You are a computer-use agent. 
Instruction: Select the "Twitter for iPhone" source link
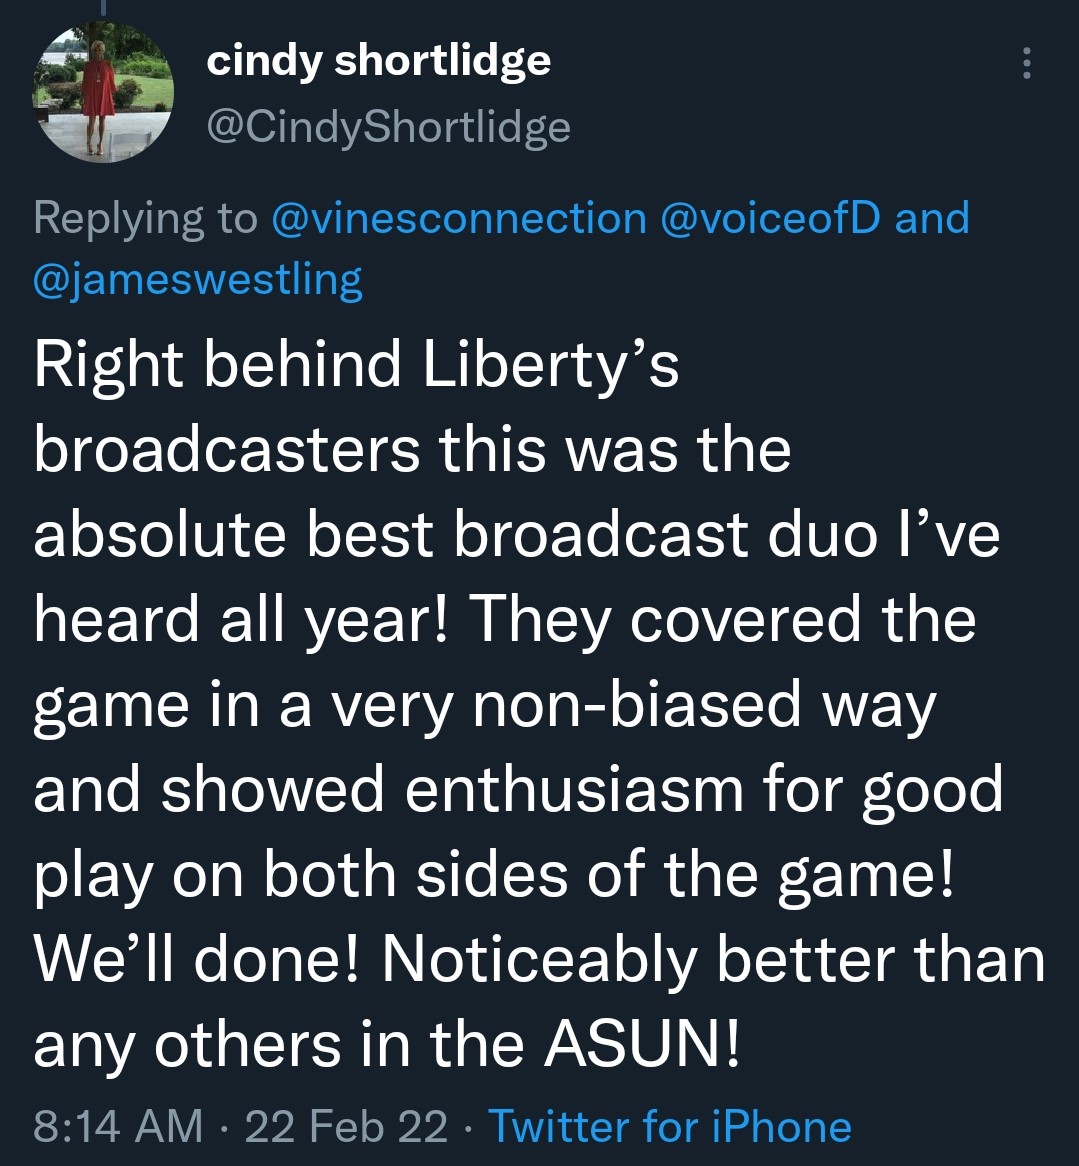coord(669,1127)
